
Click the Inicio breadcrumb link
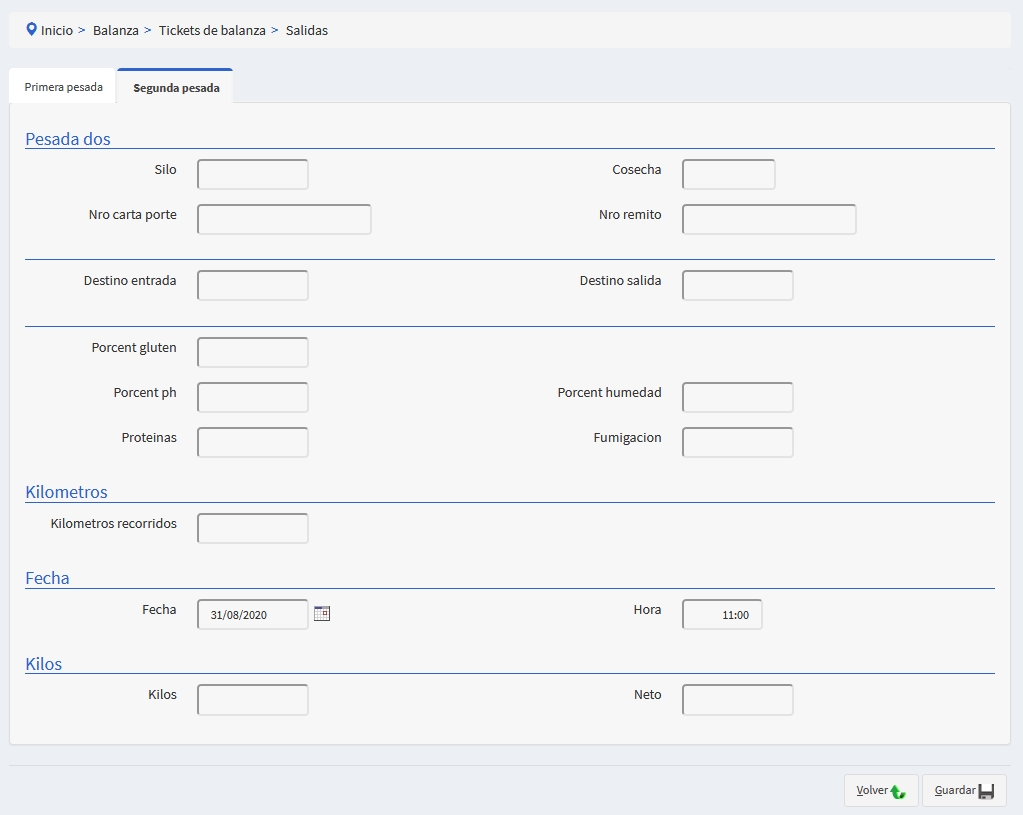coord(57,31)
